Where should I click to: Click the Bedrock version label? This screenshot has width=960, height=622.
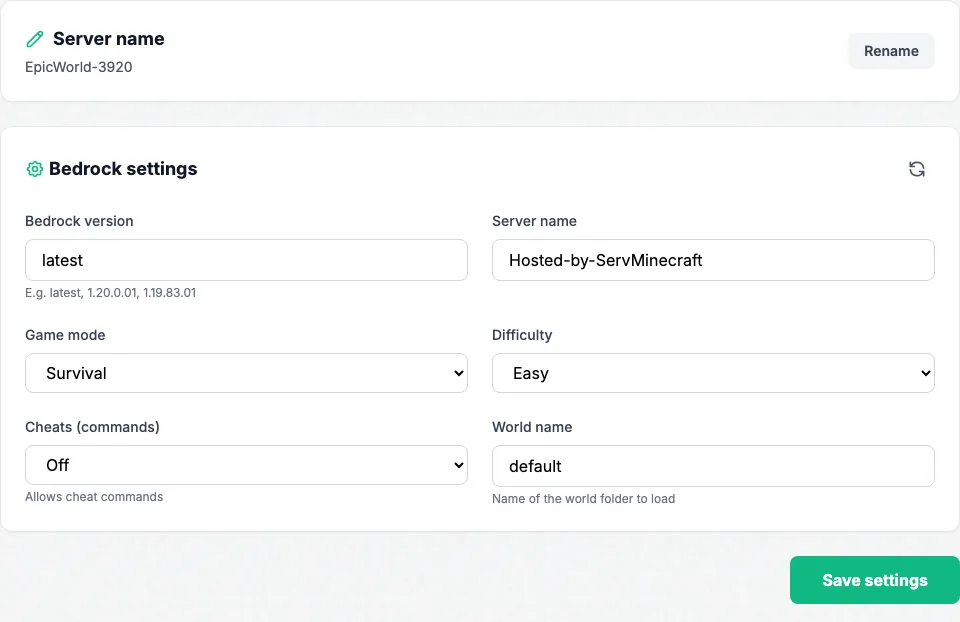pos(79,221)
